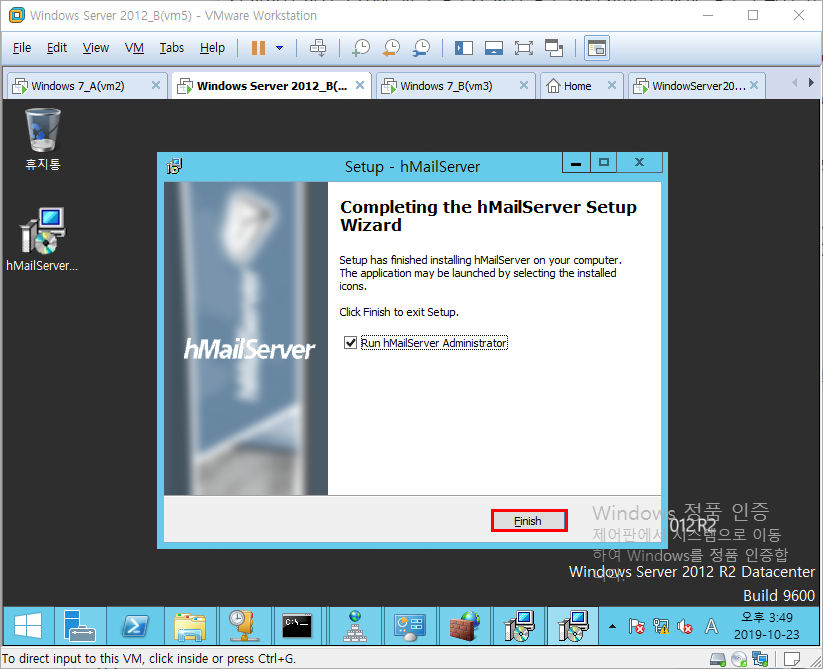Switch to WindowServer20... tab

coord(699,86)
